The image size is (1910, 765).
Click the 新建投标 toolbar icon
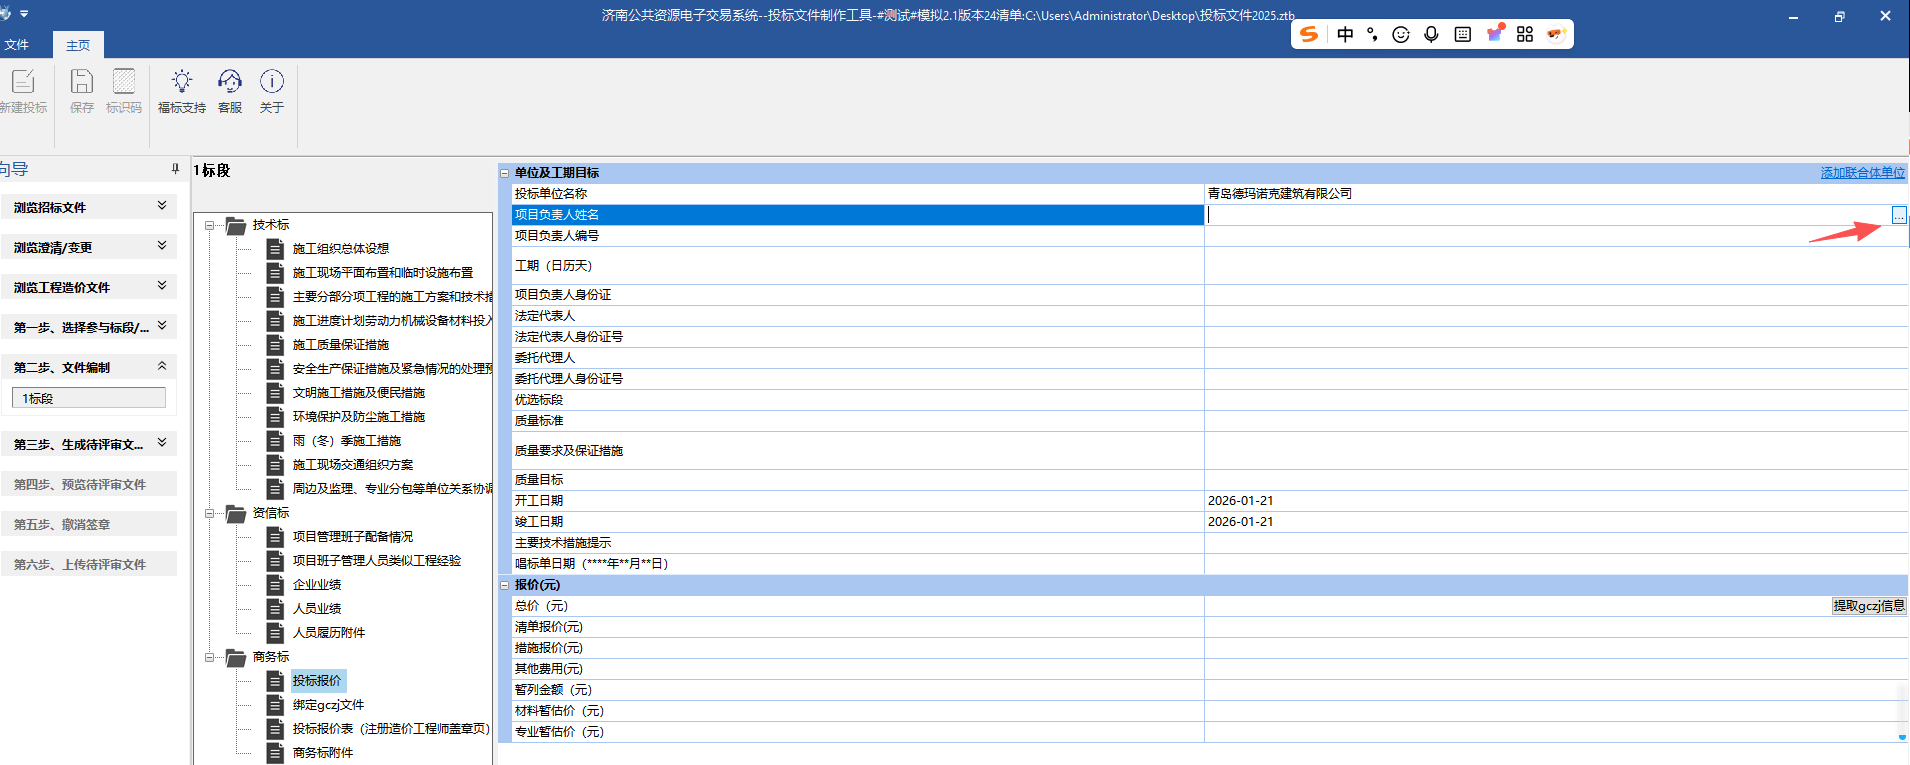(x=23, y=82)
